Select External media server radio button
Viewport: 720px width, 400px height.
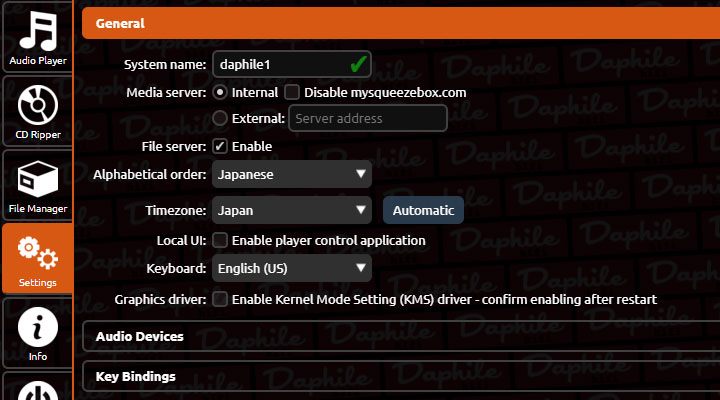(221, 119)
